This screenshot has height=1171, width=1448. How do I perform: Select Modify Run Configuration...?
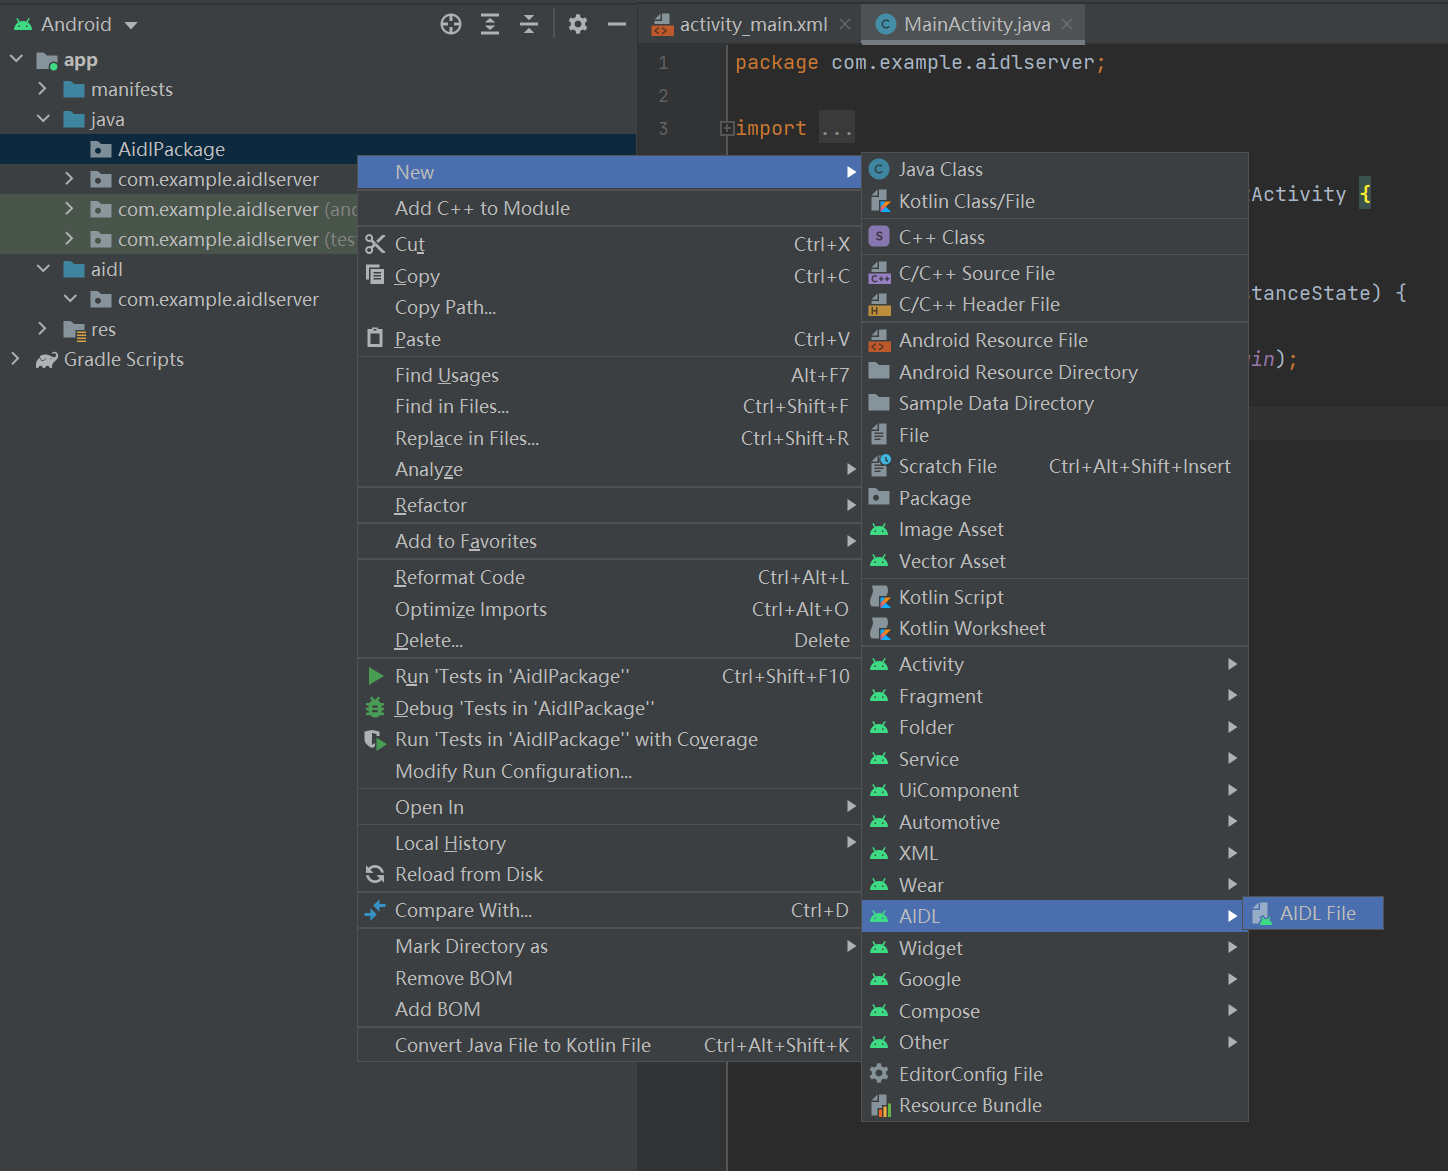coord(609,771)
